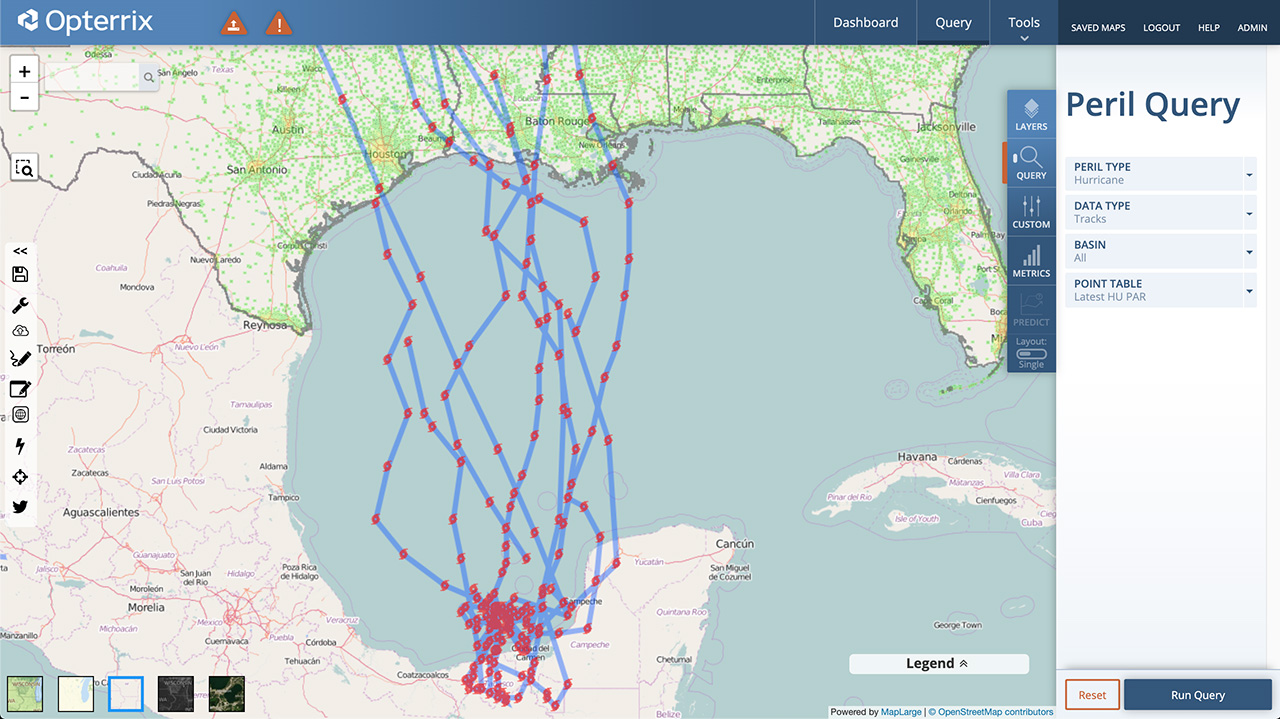
Task: Click the Run Query button
Action: 1198,695
